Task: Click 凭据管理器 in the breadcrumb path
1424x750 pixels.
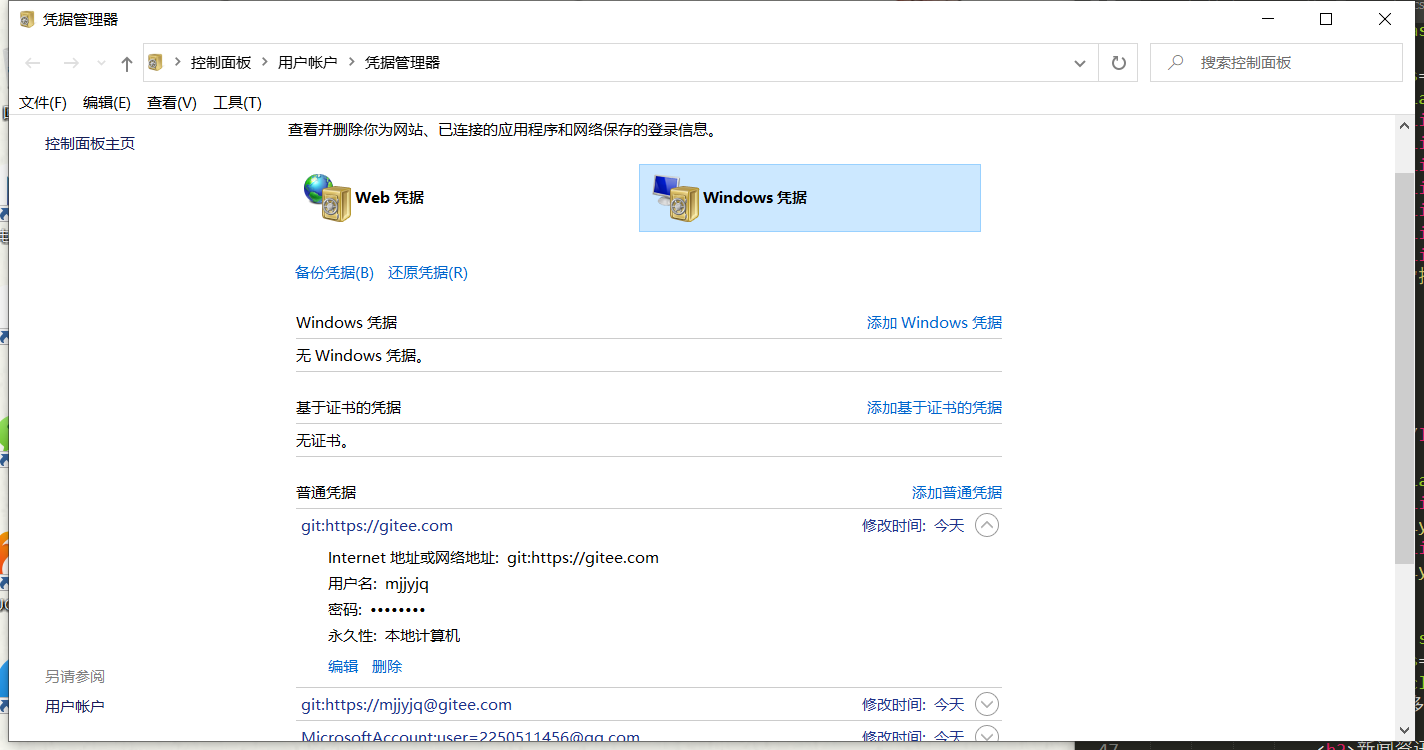Action: coord(402,62)
